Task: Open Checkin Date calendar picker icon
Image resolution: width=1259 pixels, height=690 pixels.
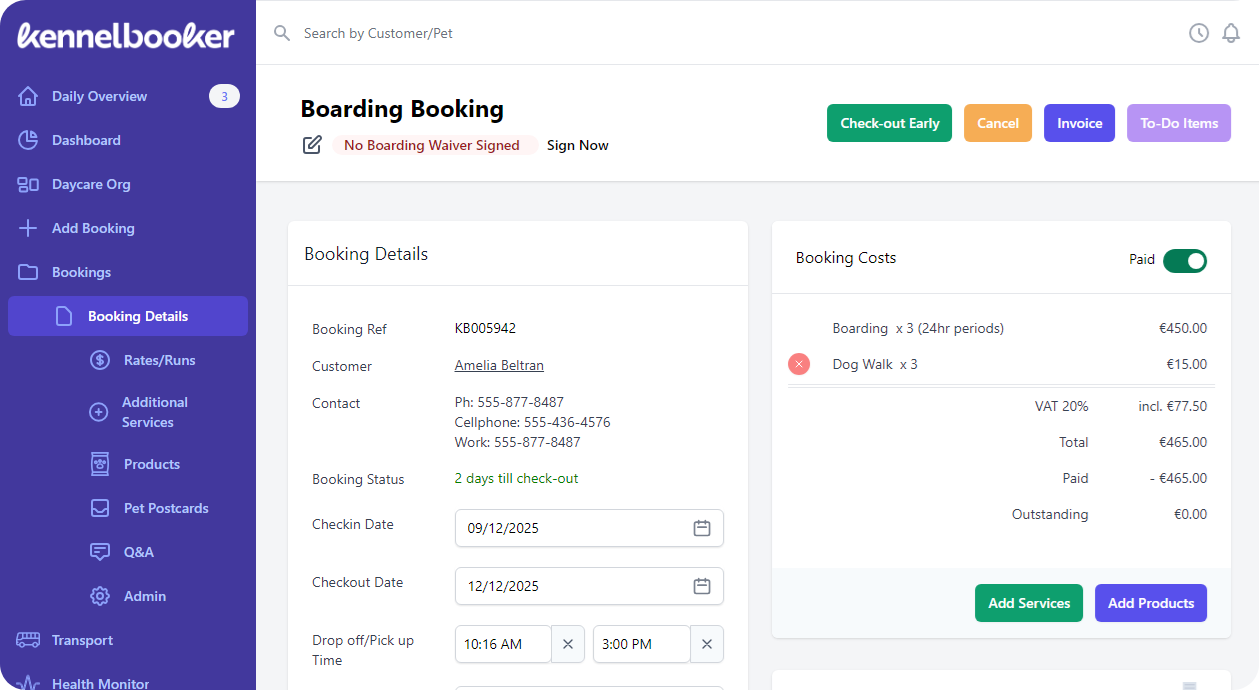Action: [x=702, y=528]
